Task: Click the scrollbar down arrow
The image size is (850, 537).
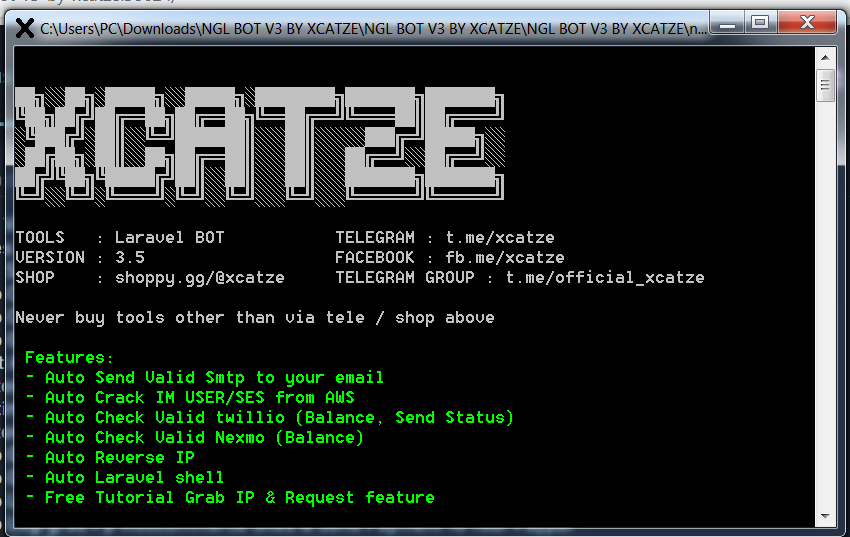Action: (x=825, y=517)
